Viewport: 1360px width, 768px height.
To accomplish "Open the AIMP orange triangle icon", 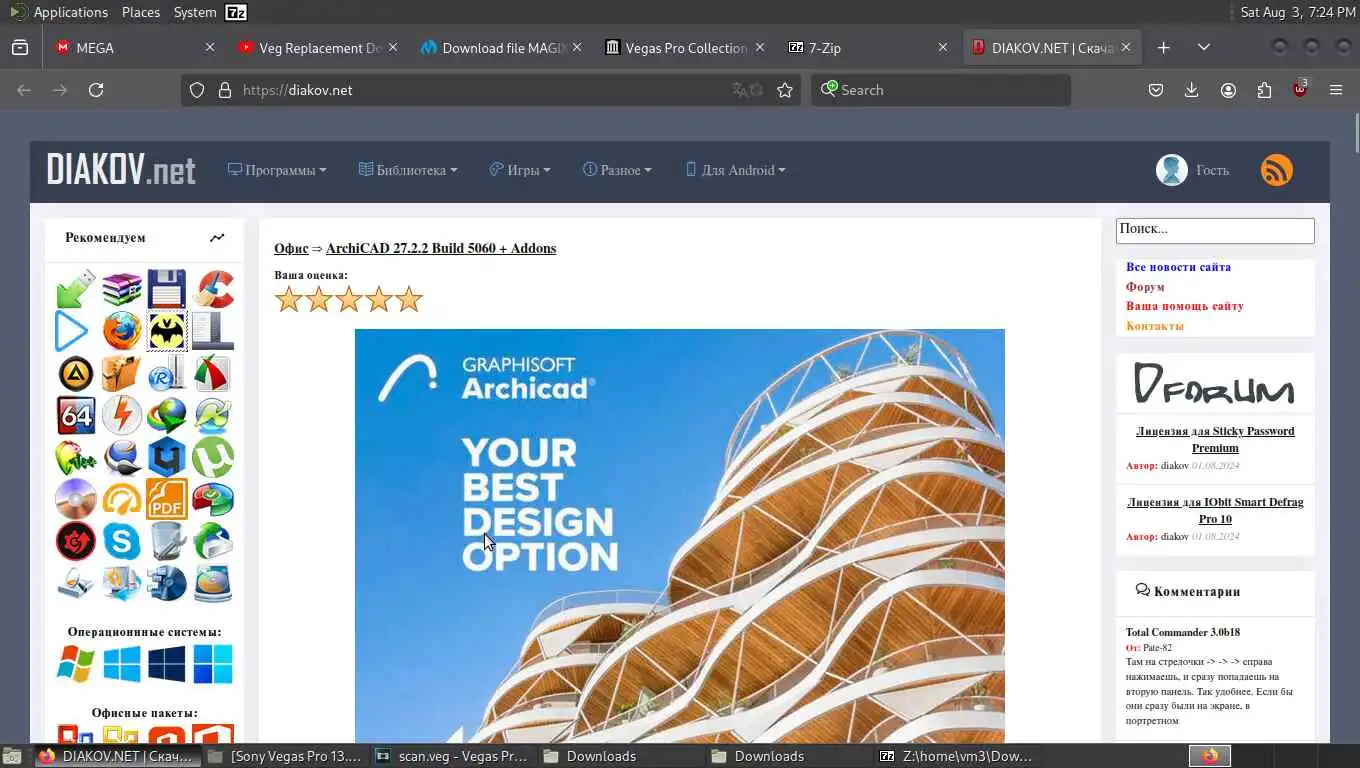I will point(76,374).
